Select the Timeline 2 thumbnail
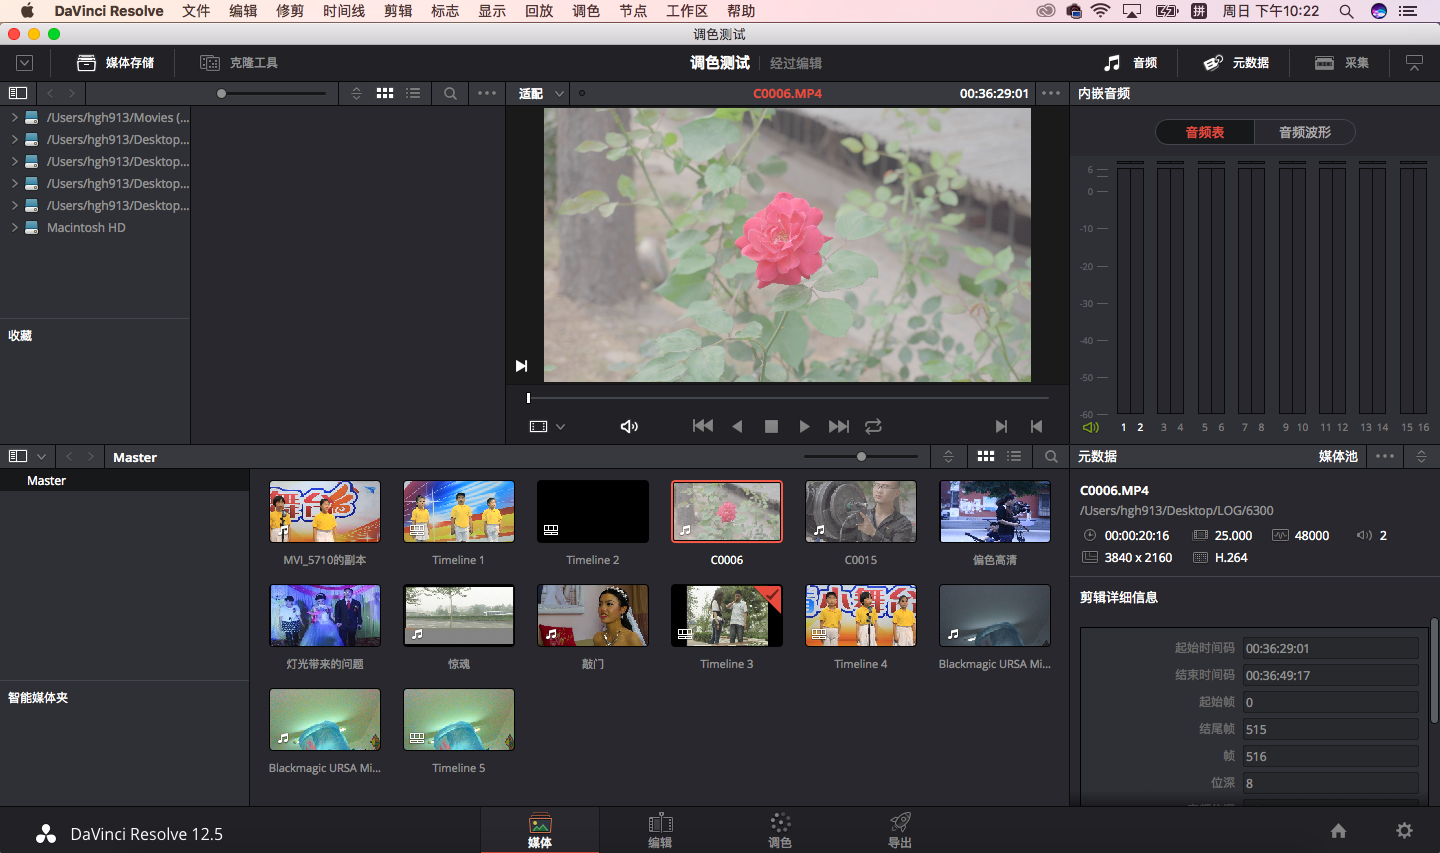1440x853 pixels. click(593, 512)
